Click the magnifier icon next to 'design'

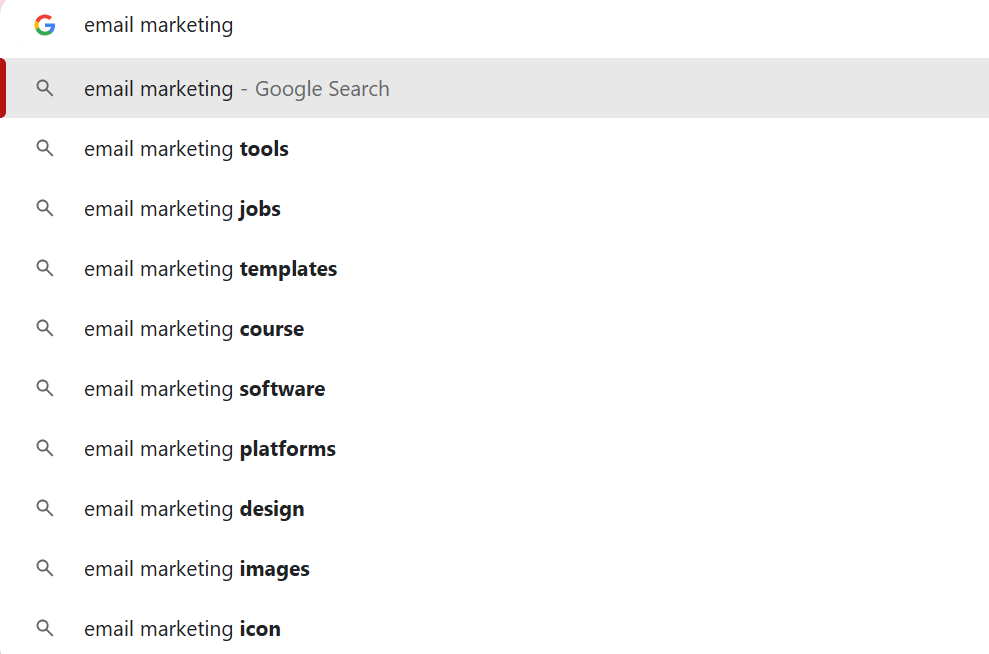coord(44,508)
